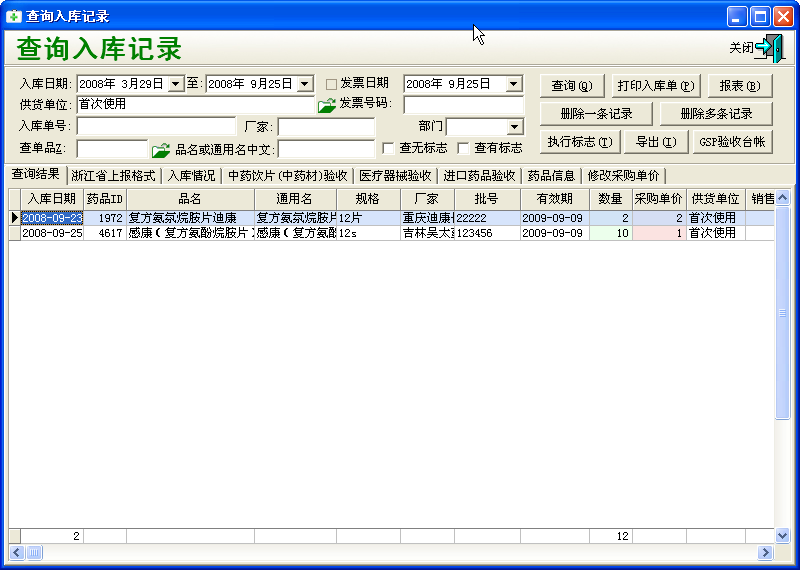Click the vertical scrollbar up arrow
This screenshot has width=800, height=570.
coord(782,197)
